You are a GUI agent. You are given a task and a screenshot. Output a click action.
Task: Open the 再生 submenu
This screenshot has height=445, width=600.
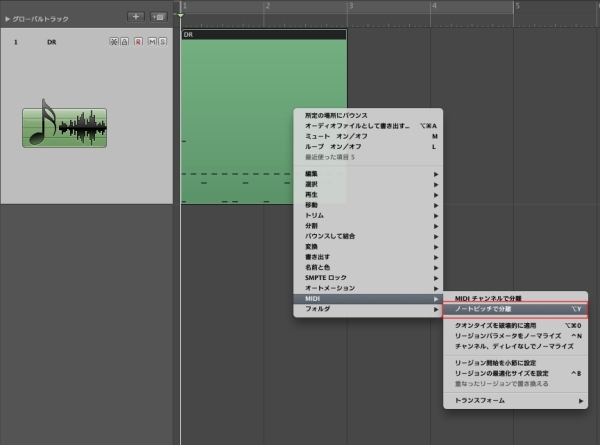click(368, 195)
